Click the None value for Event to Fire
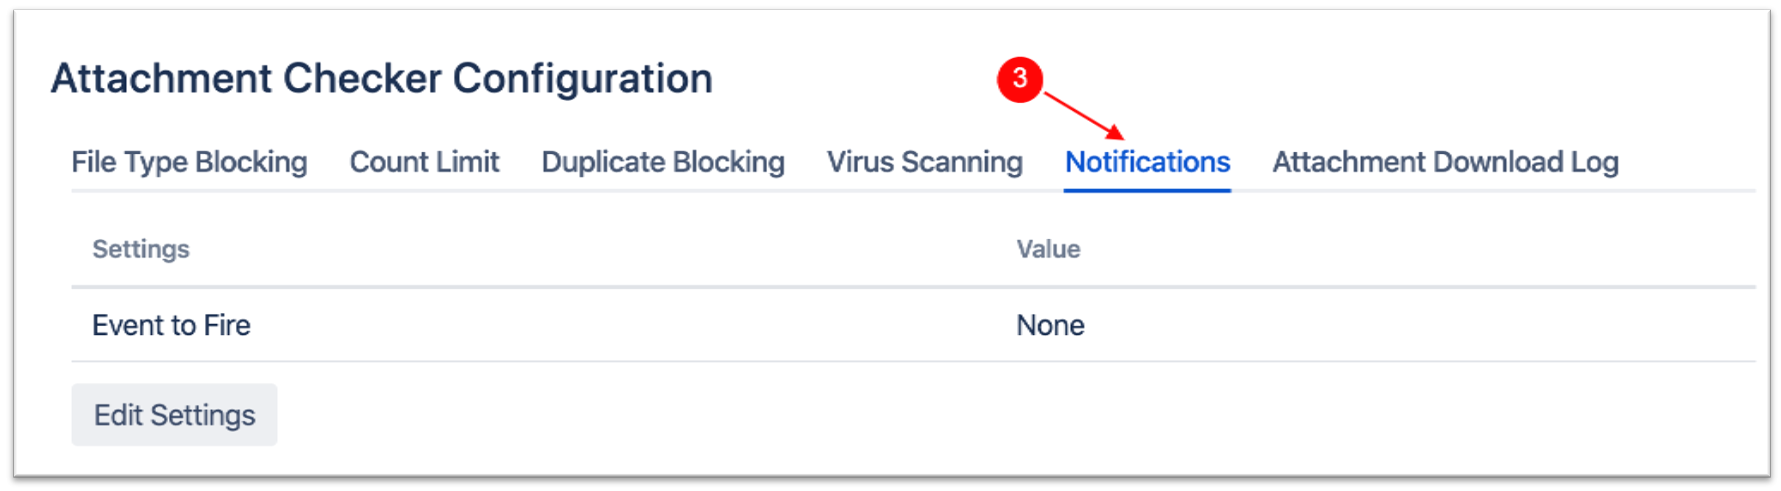1781x491 pixels. (1050, 325)
